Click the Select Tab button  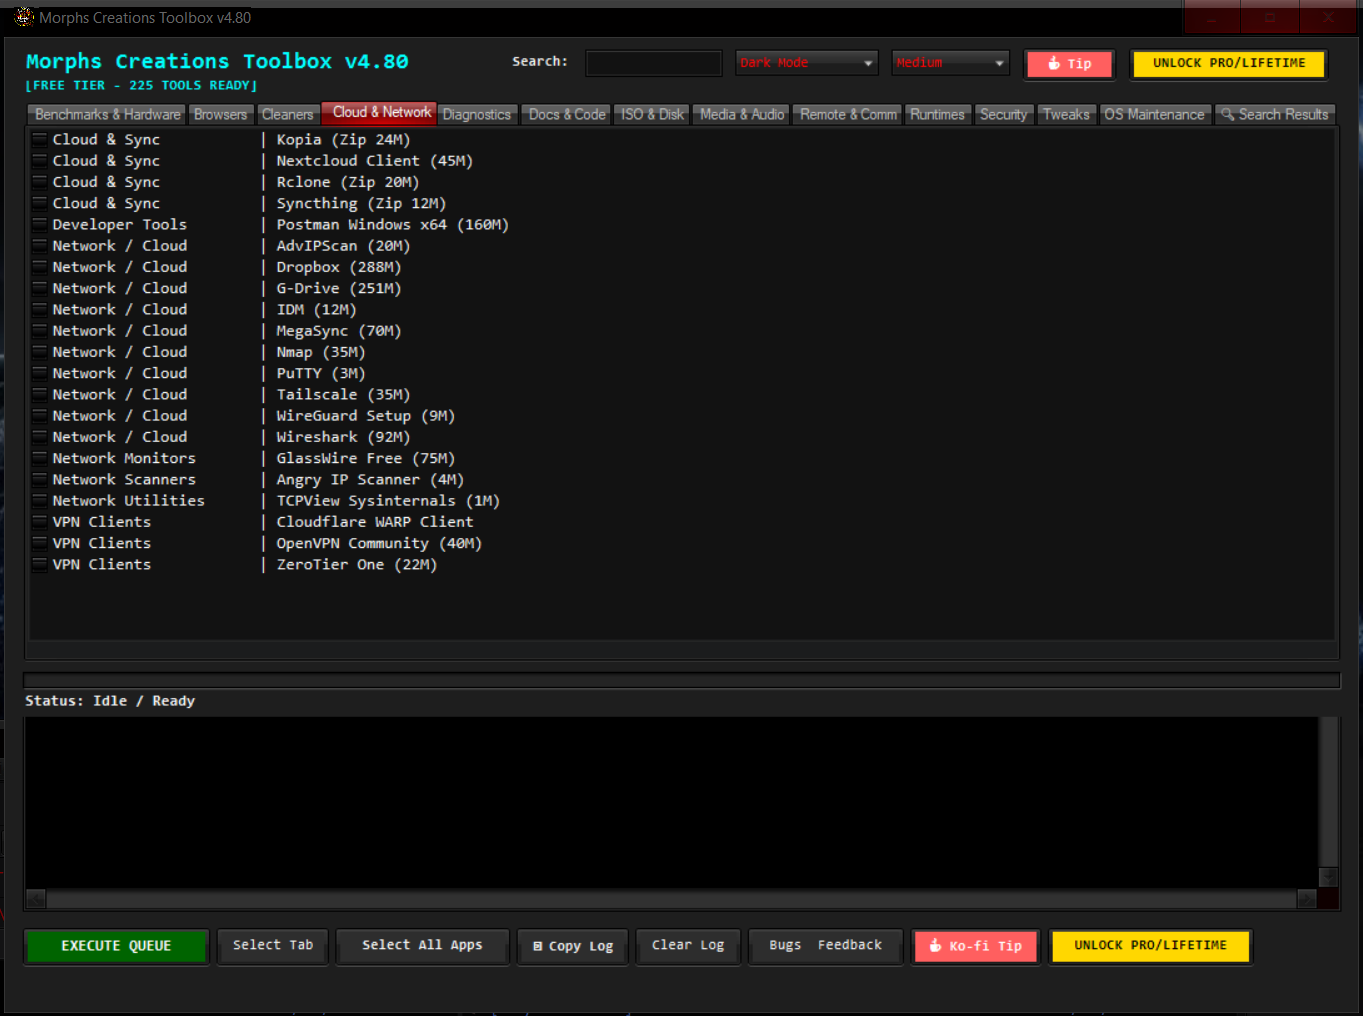(x=273, y=946)
